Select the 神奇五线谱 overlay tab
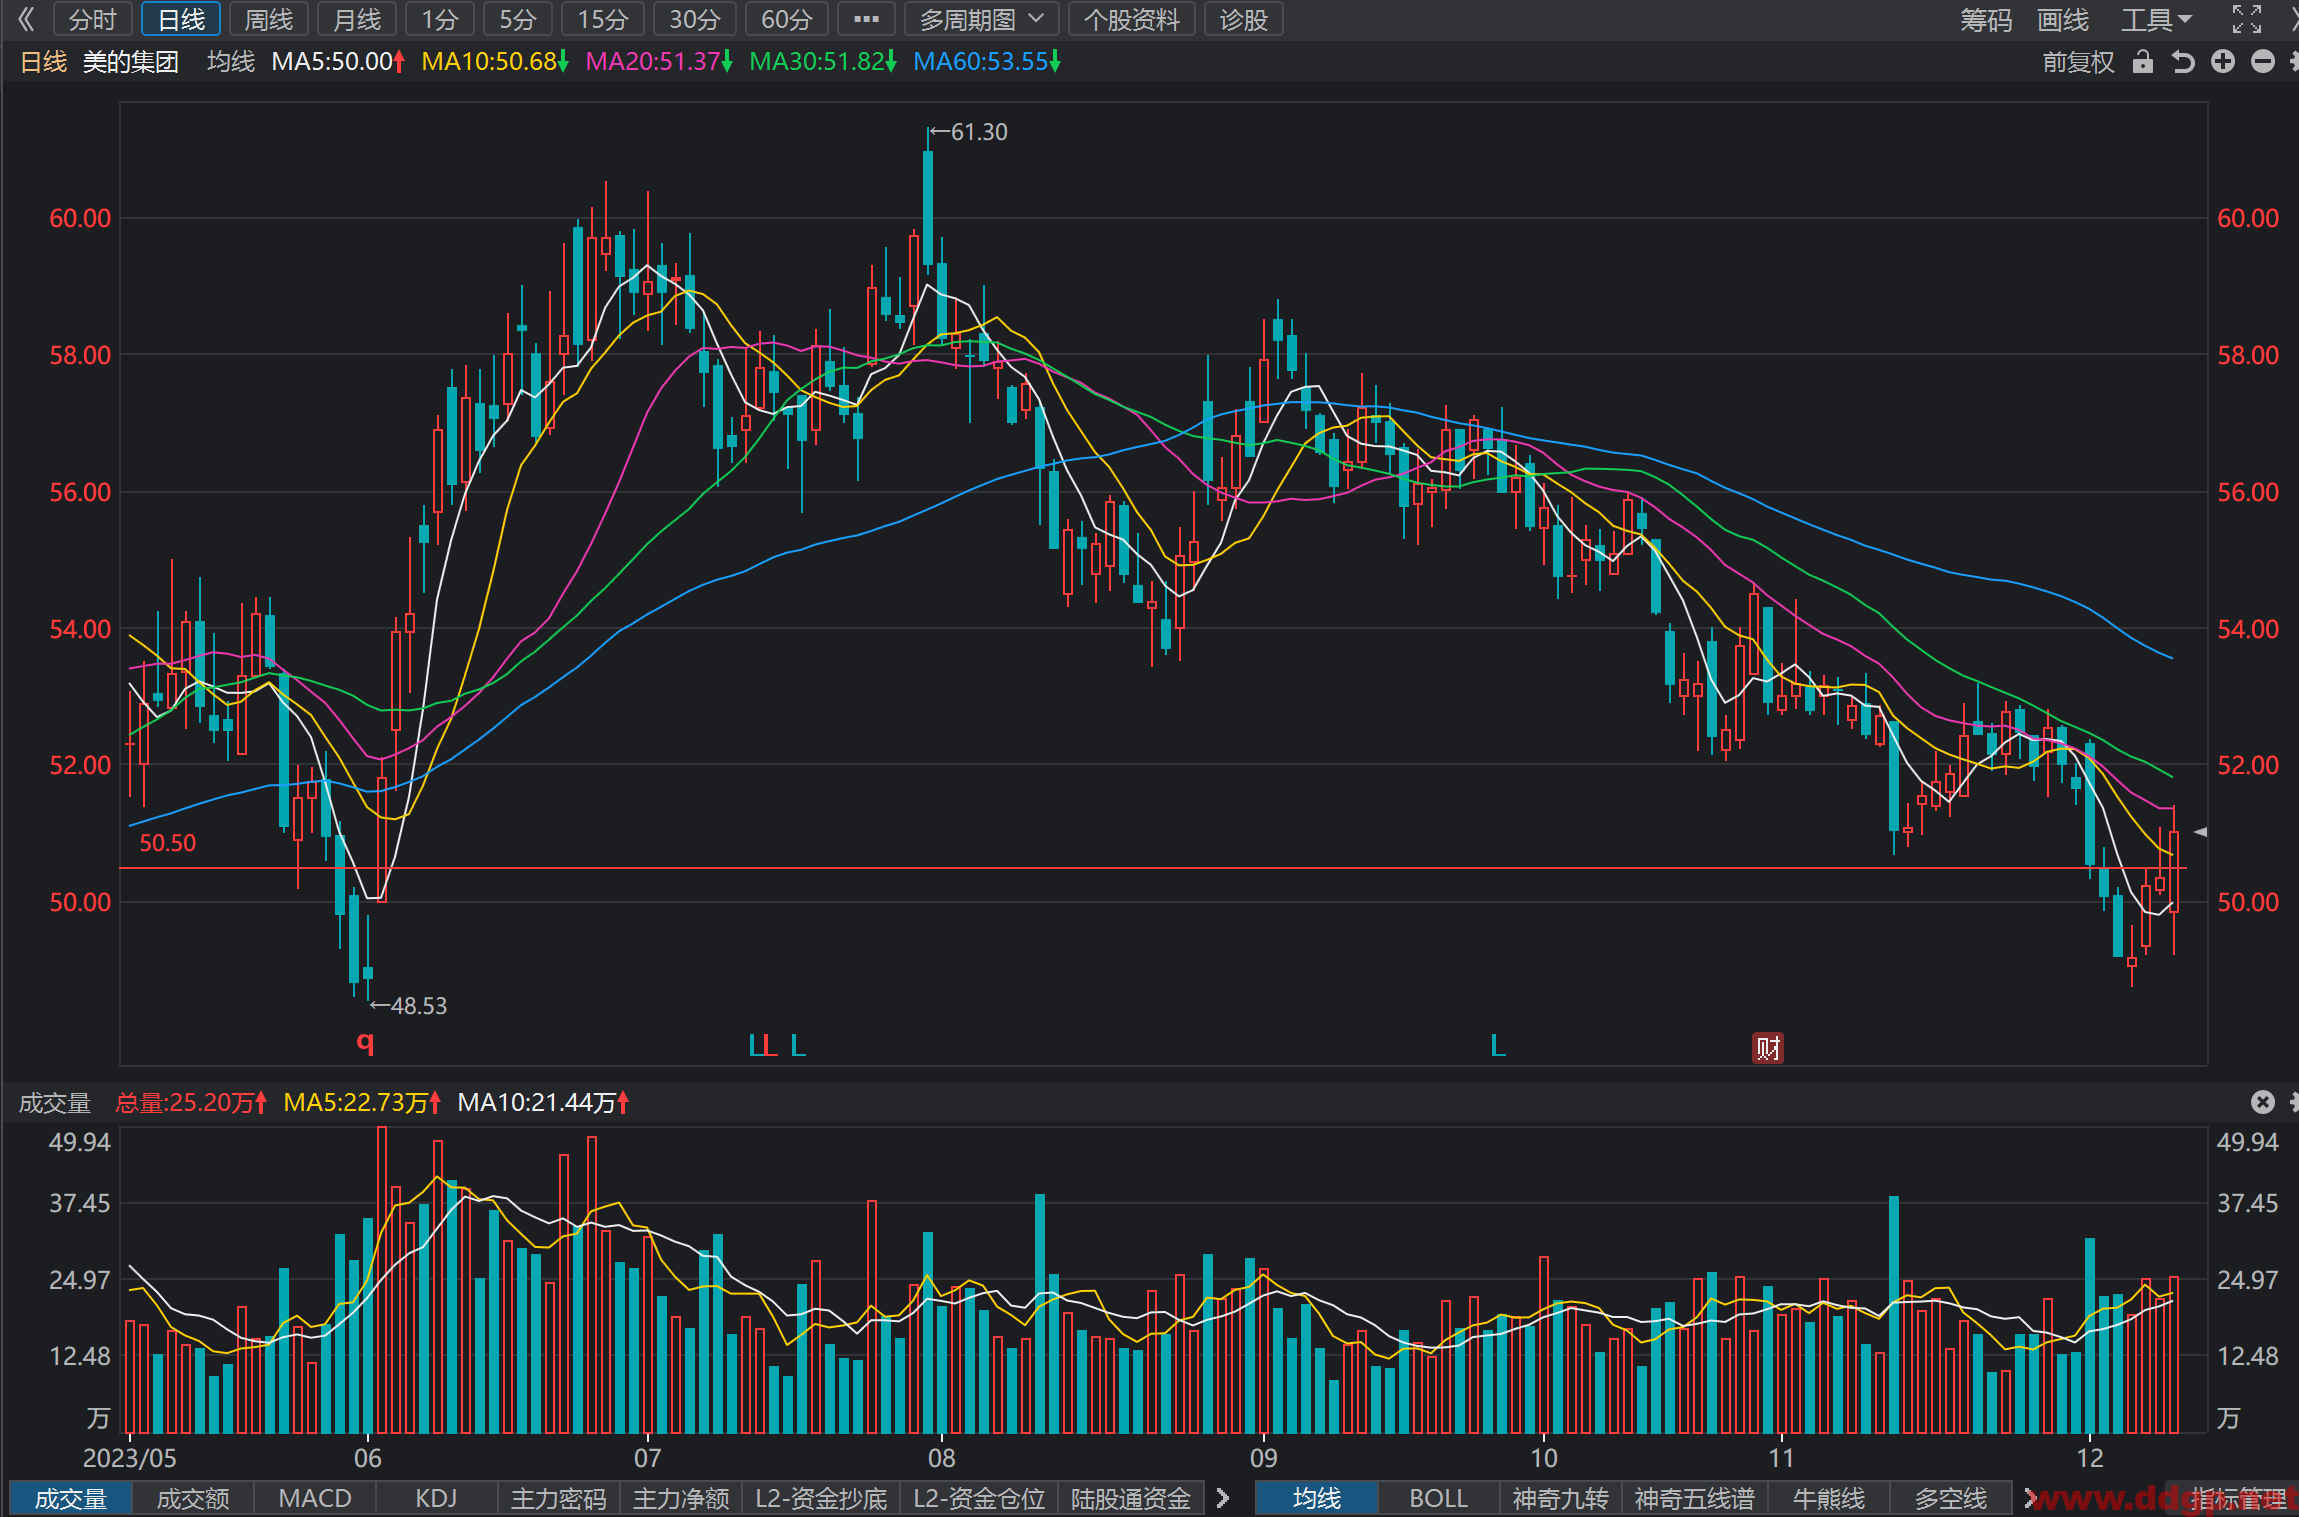2299x1517 pixels. click(x=1694, y=1498)
